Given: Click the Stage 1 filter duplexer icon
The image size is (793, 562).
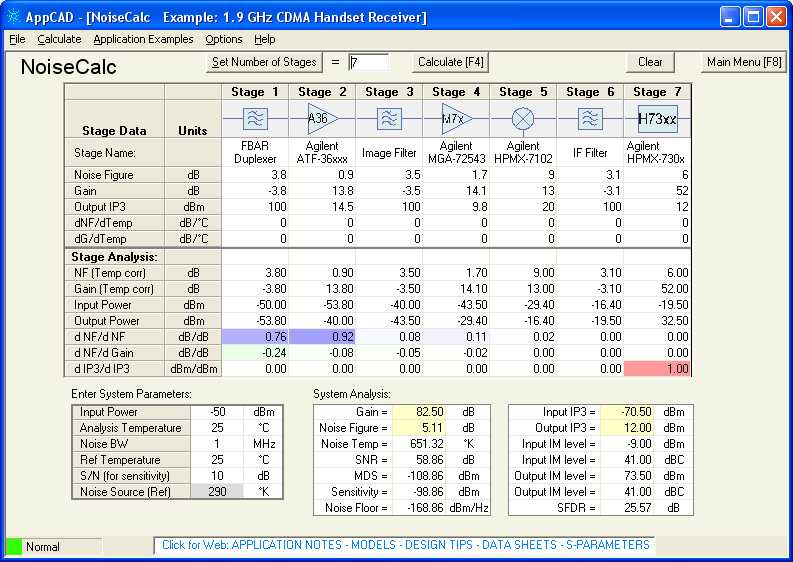Looking at the screenshot, I should [255, 119].
